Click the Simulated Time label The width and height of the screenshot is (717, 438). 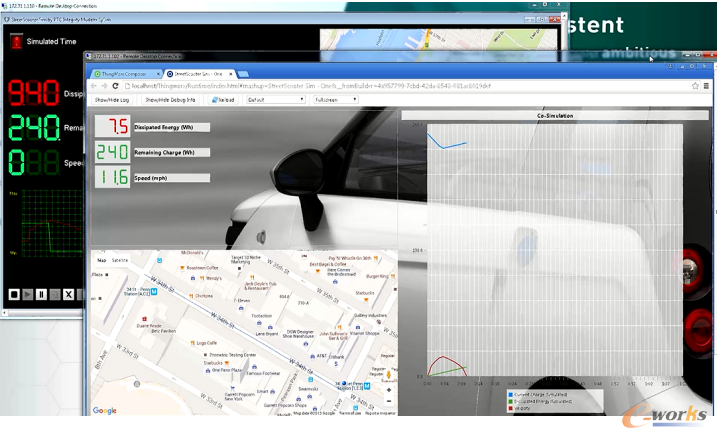click(x=51, y=41)
